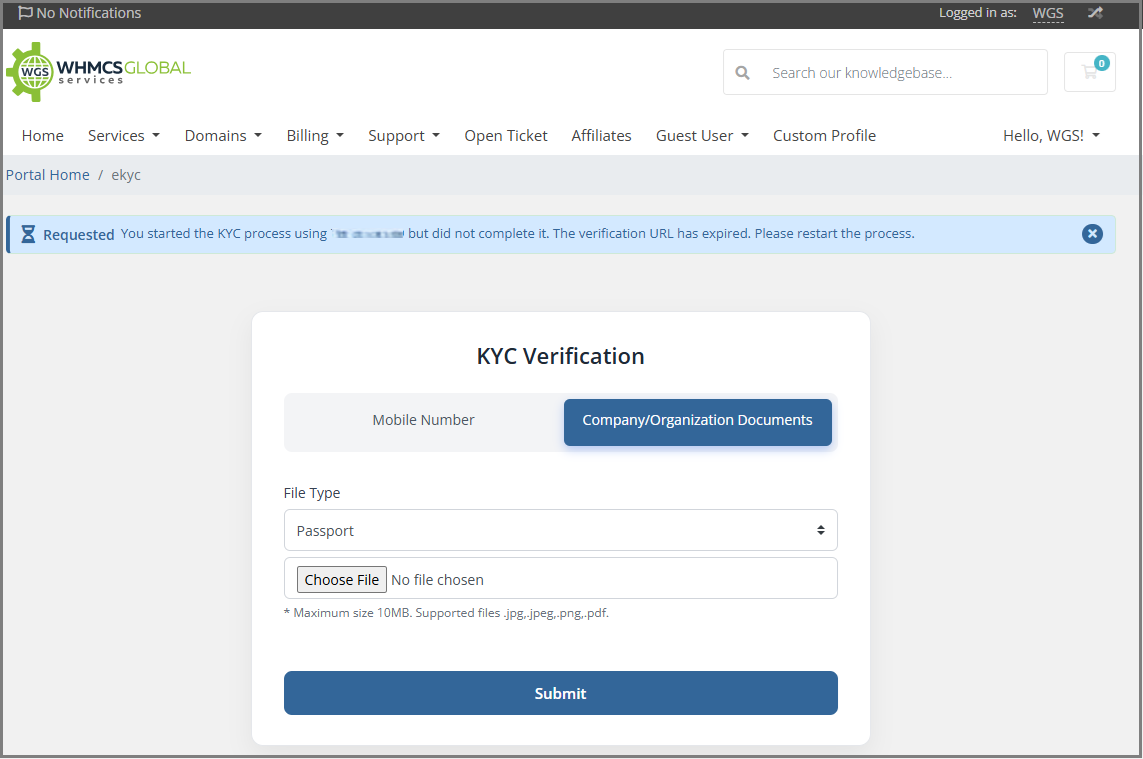1143x759 pixels.
Task: Select Company/Organization Documents tab
Action: click(x=697, y=421)
